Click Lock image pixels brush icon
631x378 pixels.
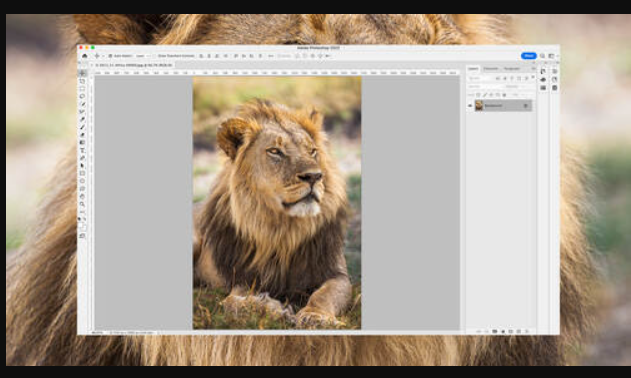pos(485,95)
